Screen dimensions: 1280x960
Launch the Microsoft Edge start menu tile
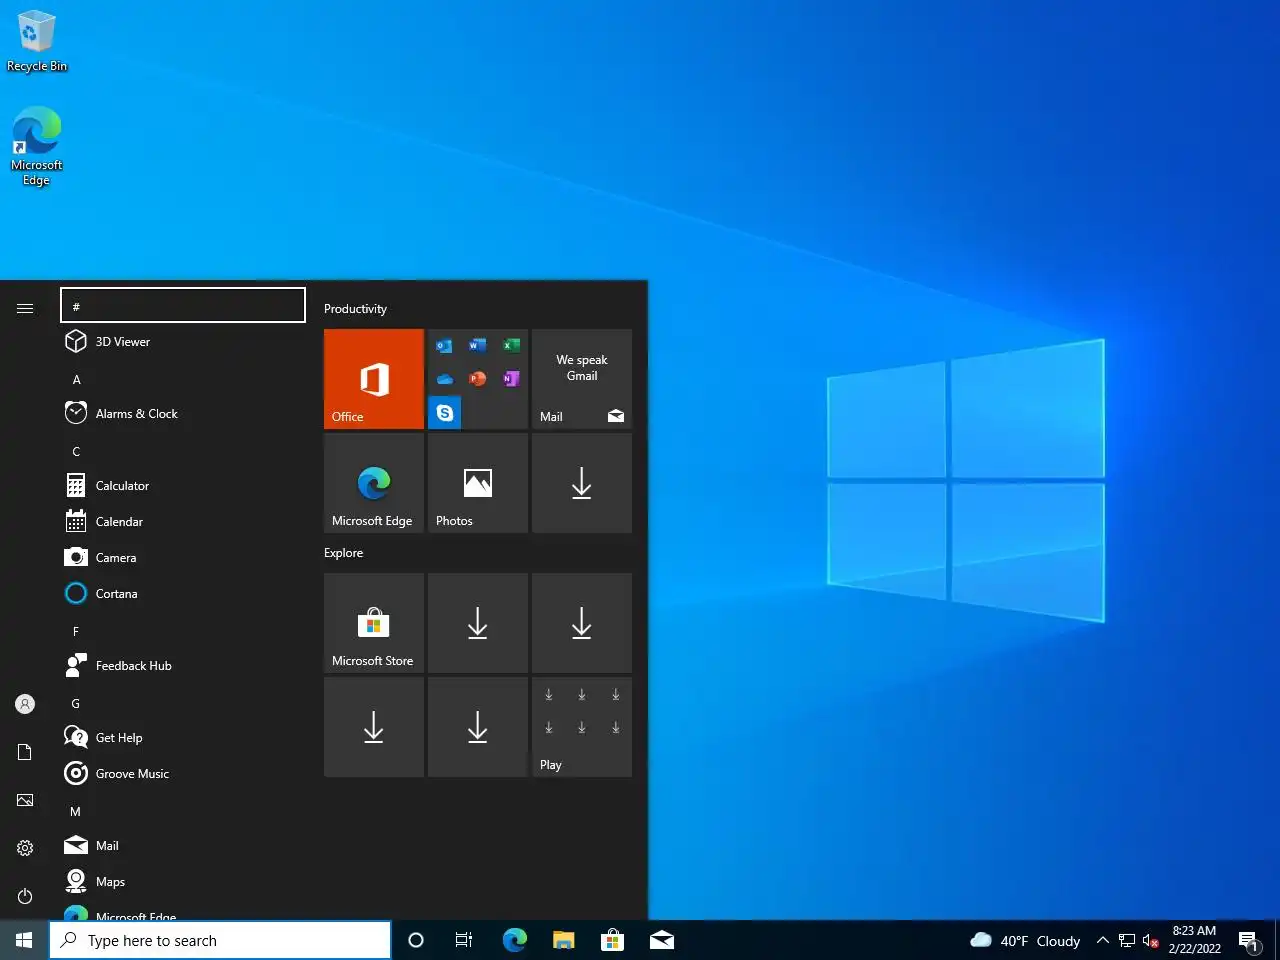click(374, 483)
